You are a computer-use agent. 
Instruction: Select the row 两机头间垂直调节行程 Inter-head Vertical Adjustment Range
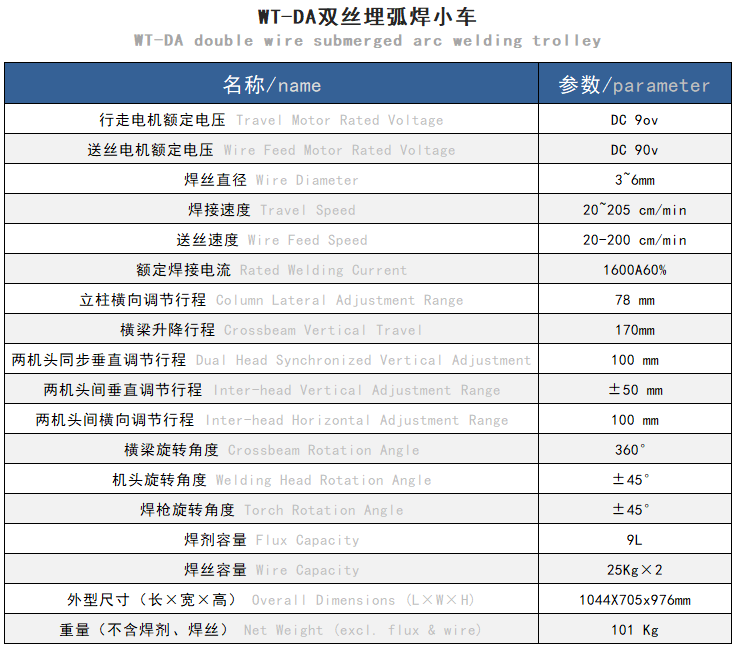[x=368, y=389]
